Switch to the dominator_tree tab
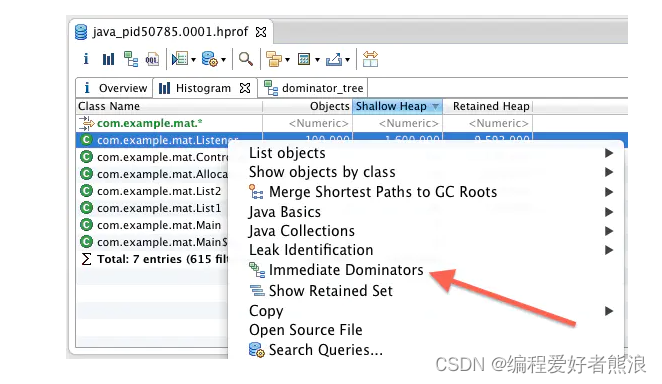Screen dimensions: 662x384 pos(313,88)
